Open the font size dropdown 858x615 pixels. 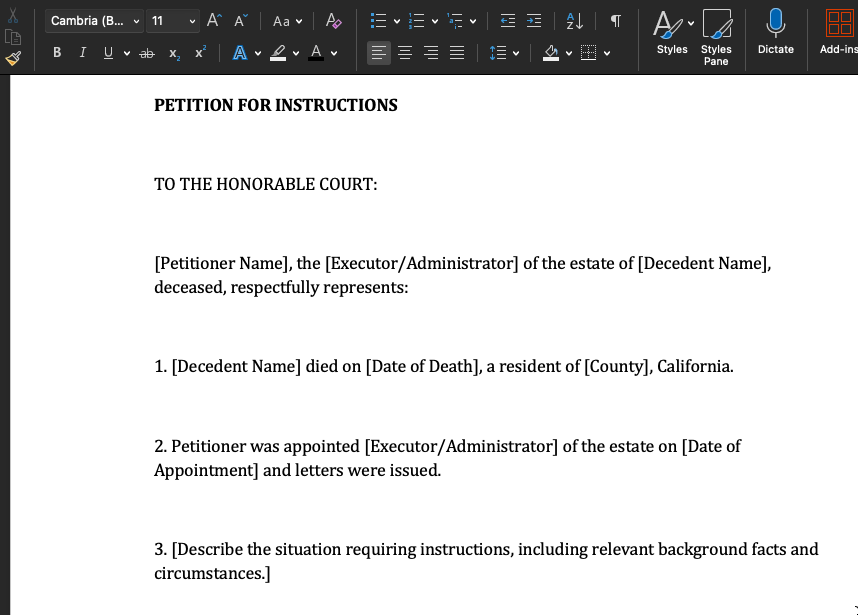(193, 21)
